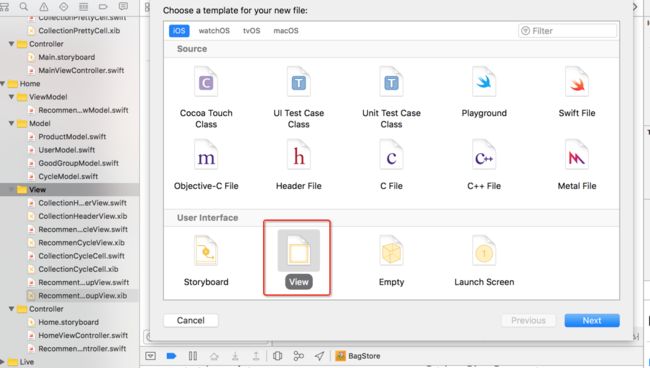Collapse the upper Controller folder above Home
The width and height of the screenshot is (650, 368).
click(12, 44)
